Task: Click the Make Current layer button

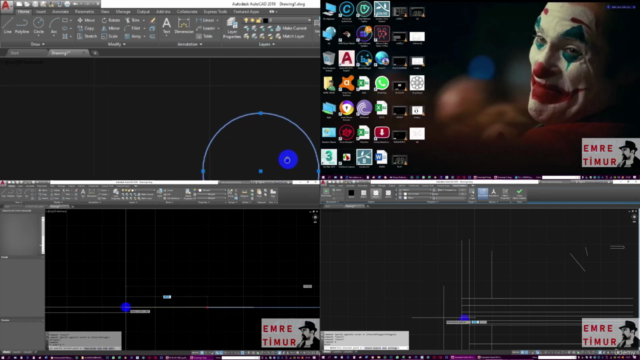Action: tap(291, 28)
